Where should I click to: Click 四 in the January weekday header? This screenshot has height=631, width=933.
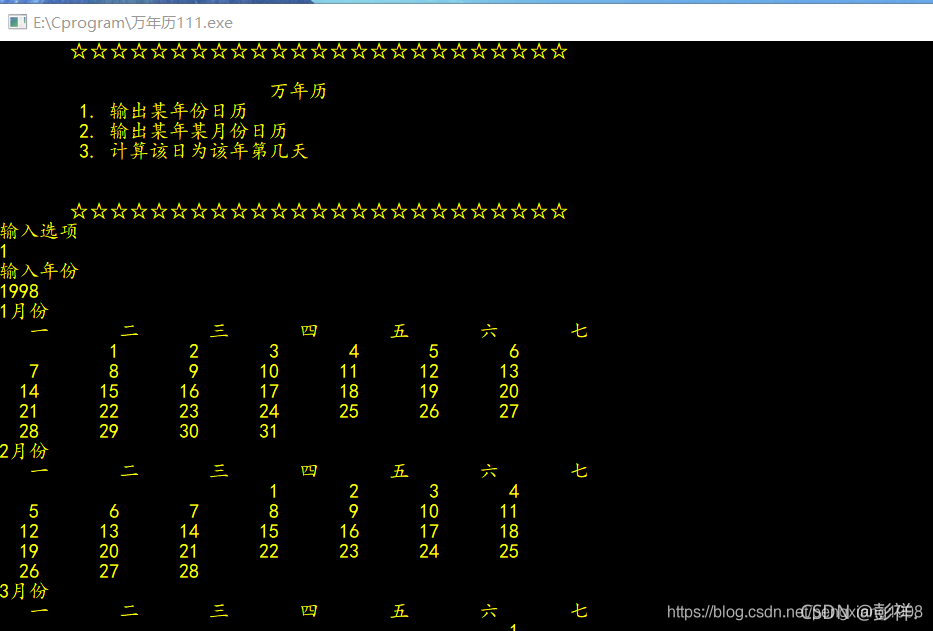click(309, 331)
